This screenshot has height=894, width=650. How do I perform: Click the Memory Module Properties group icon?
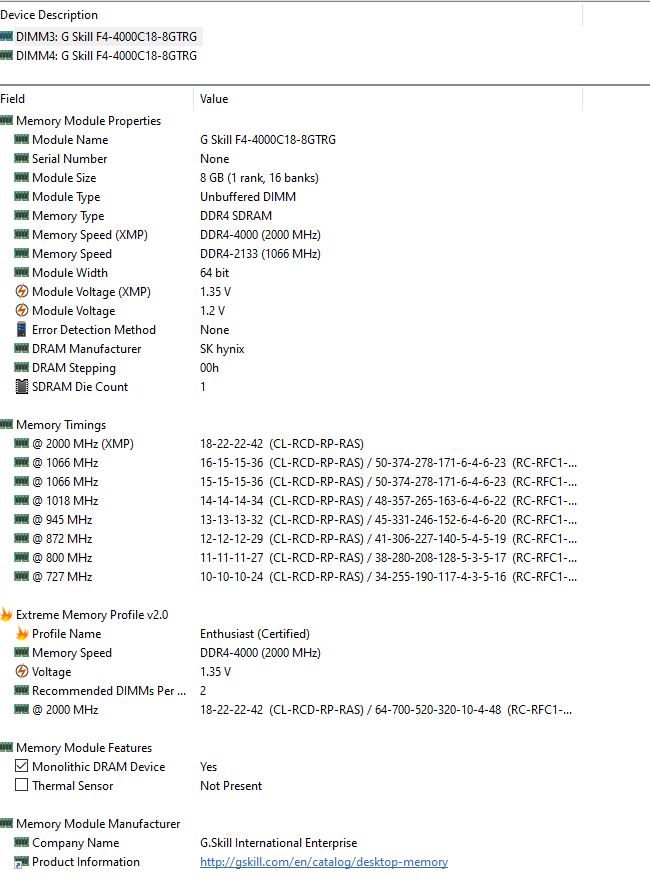pyautogui.click(x=6, y=120)
